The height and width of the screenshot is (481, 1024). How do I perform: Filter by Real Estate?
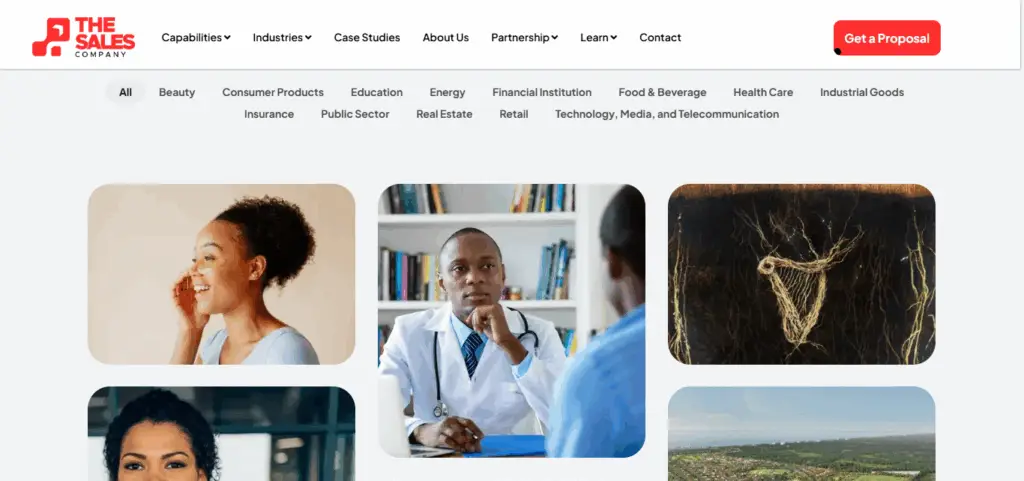coord(444,114)
